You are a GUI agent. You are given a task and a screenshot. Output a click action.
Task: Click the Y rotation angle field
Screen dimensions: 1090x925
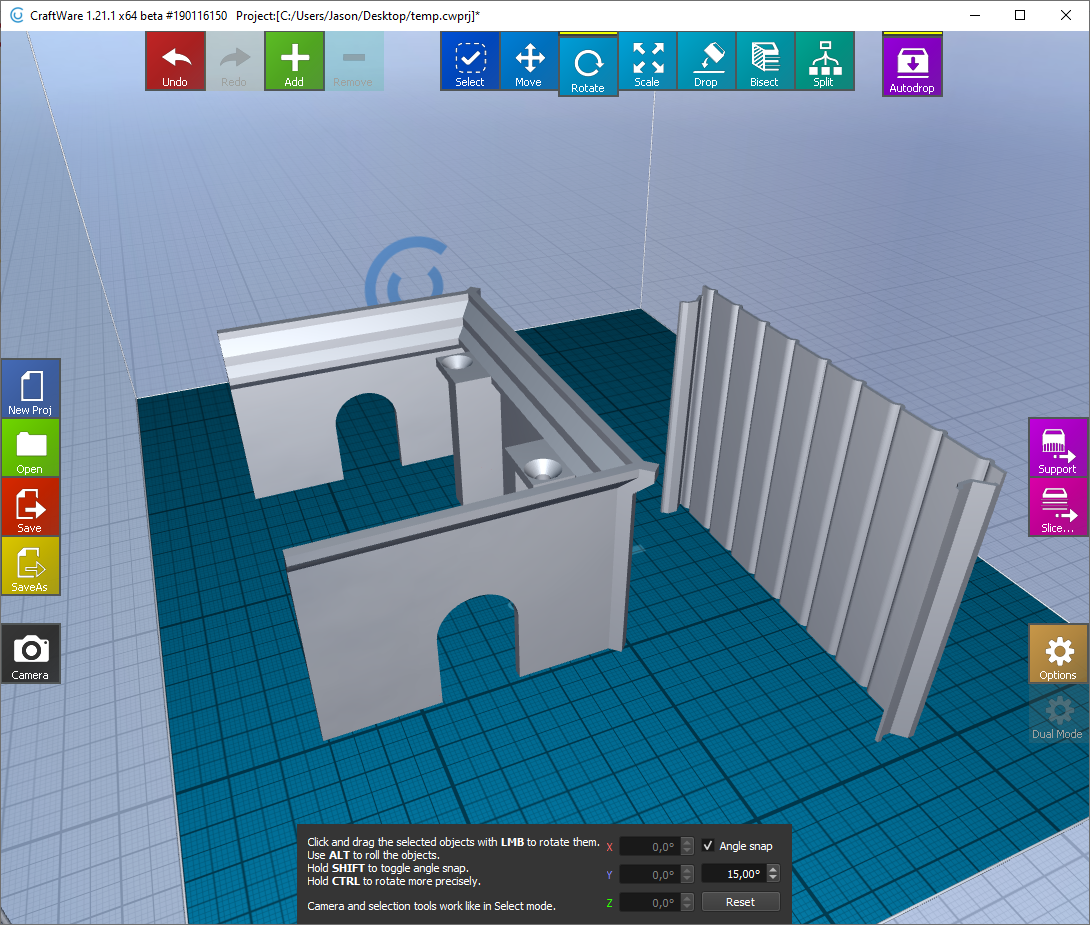[650, 874]
